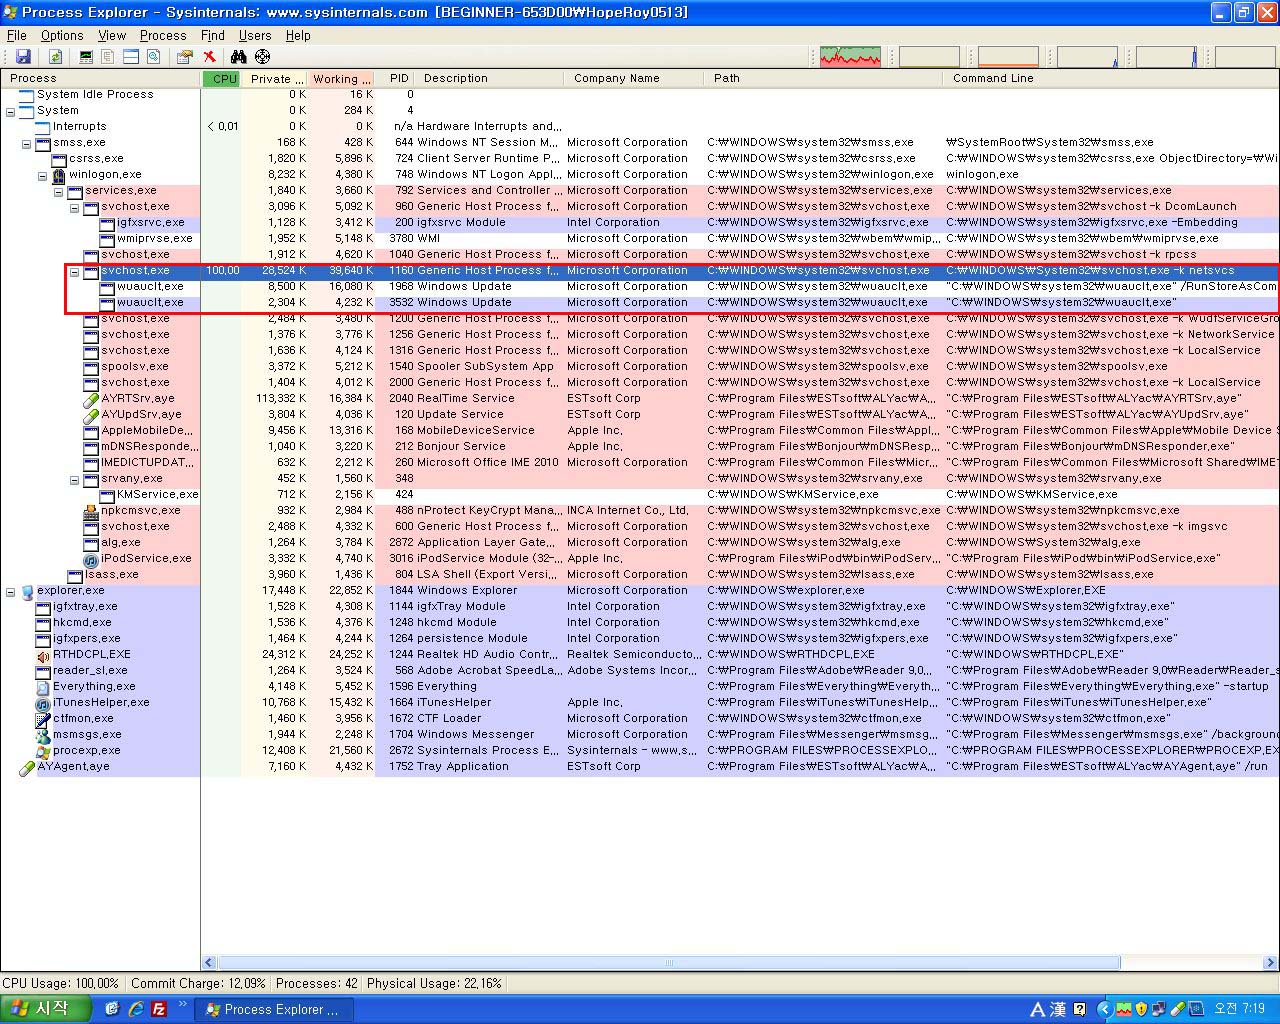Open the Find menu
The width and height of the screenshot is (1280, 1024).
(213, 35)
